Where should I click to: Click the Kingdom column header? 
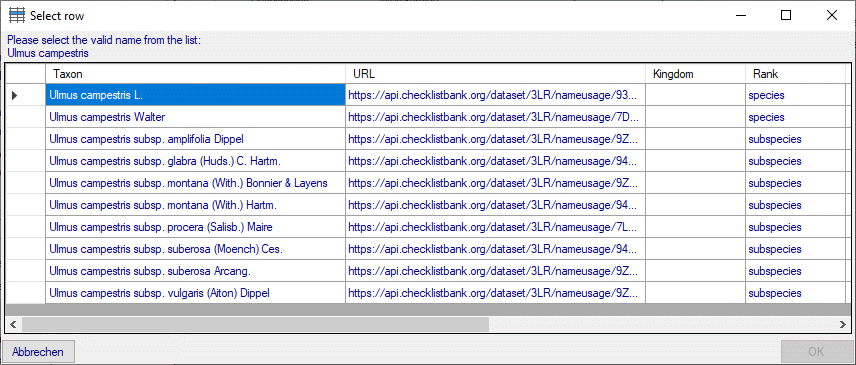pos(696,74)
